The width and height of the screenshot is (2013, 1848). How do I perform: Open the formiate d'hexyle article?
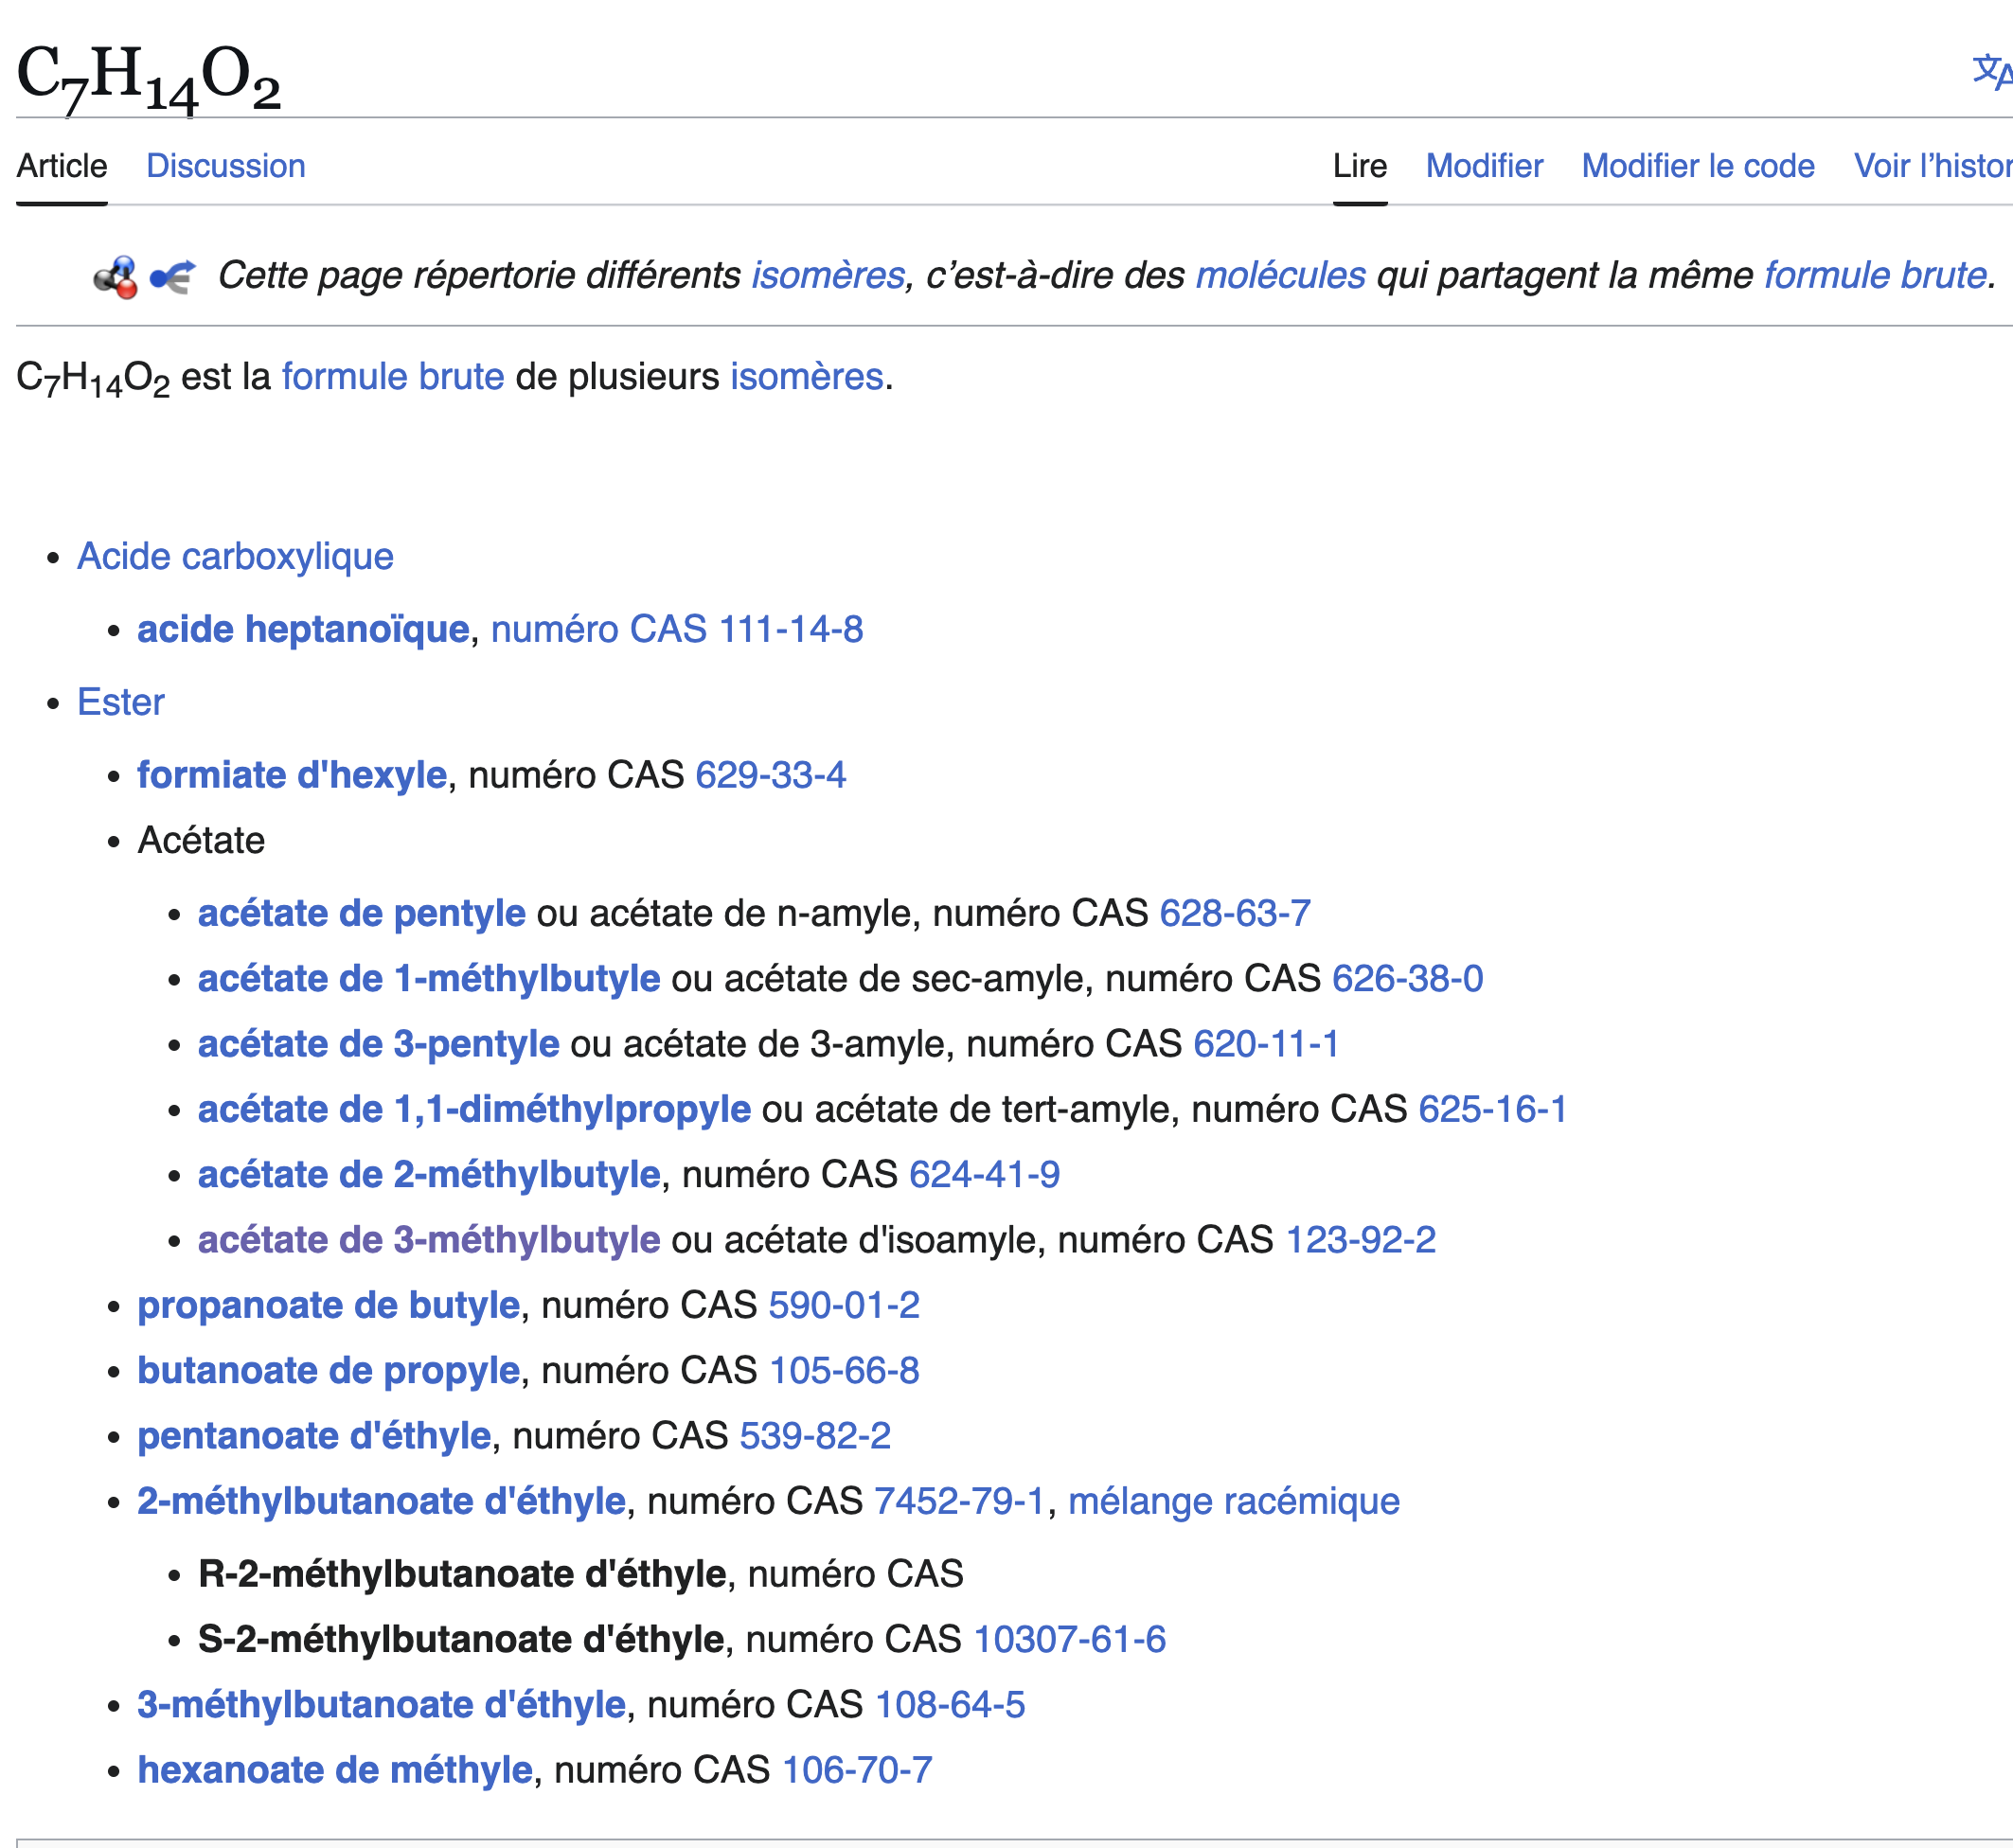pos(292,776)
